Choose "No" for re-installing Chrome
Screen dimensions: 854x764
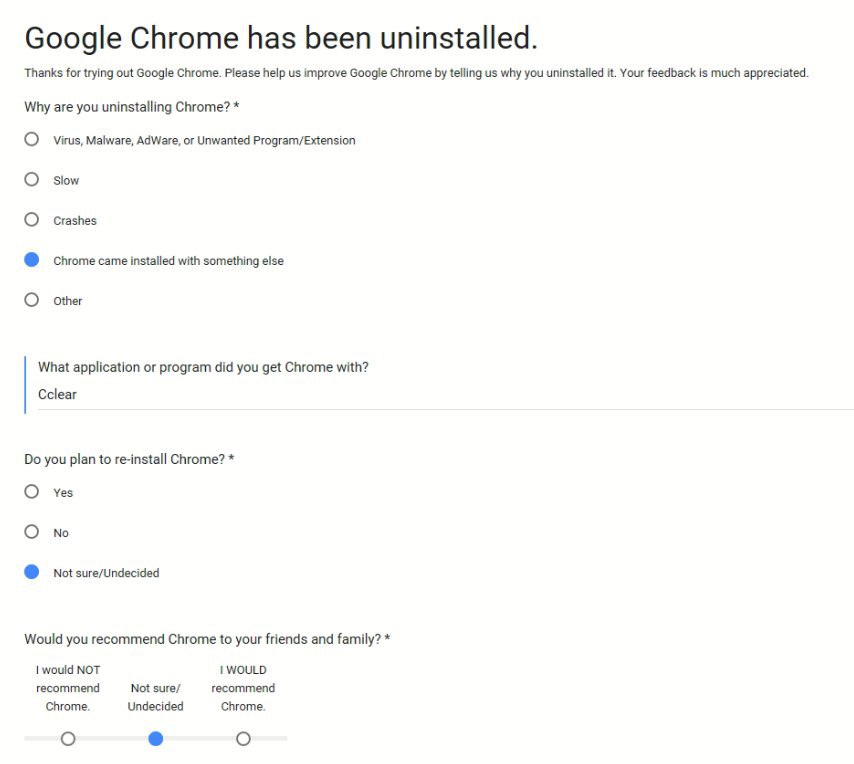tap(32, 532)
